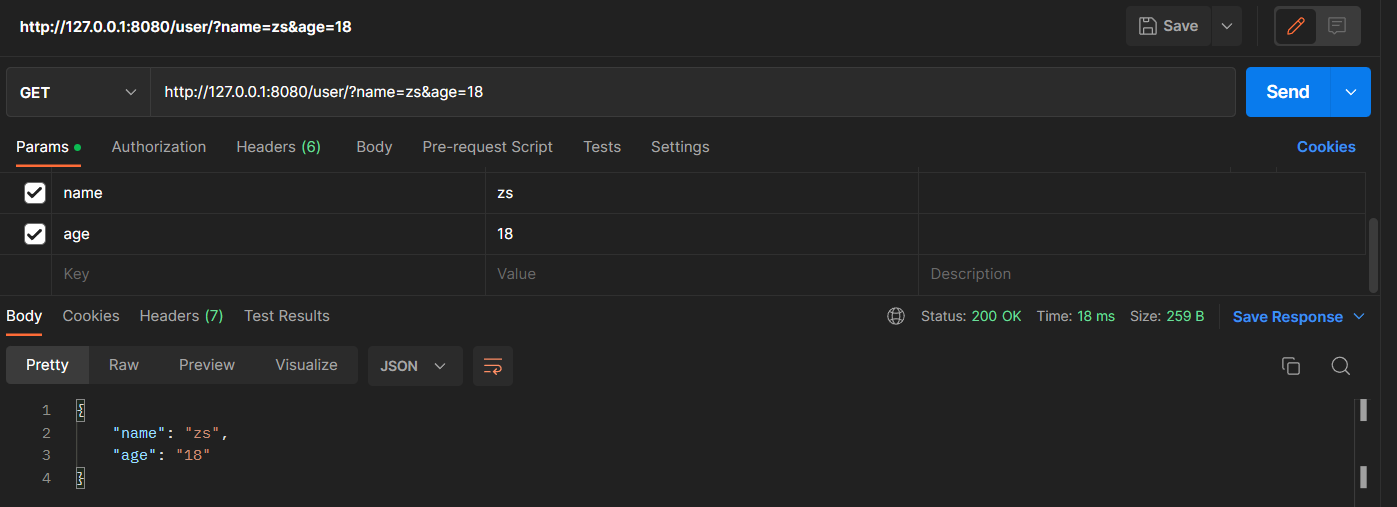1397x507 pixels.
Task: Click the pencil edit mode icon
Action: (x=1296, y=26)
